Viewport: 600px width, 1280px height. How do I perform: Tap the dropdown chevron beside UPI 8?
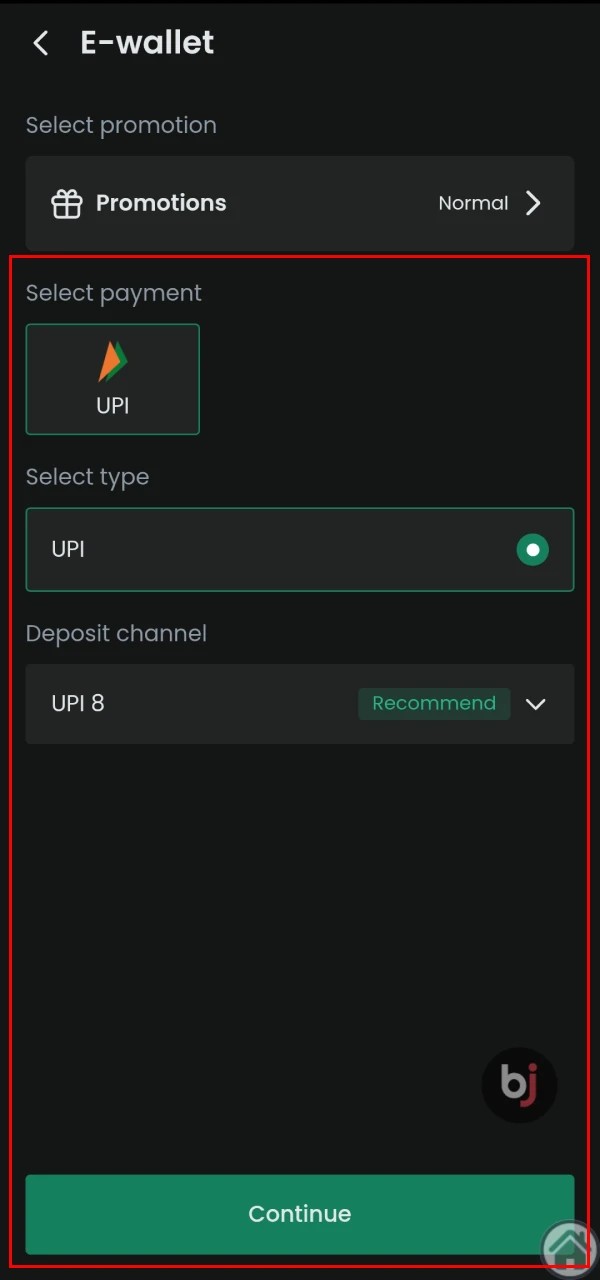pyautogui.click(x=536, y=704)
